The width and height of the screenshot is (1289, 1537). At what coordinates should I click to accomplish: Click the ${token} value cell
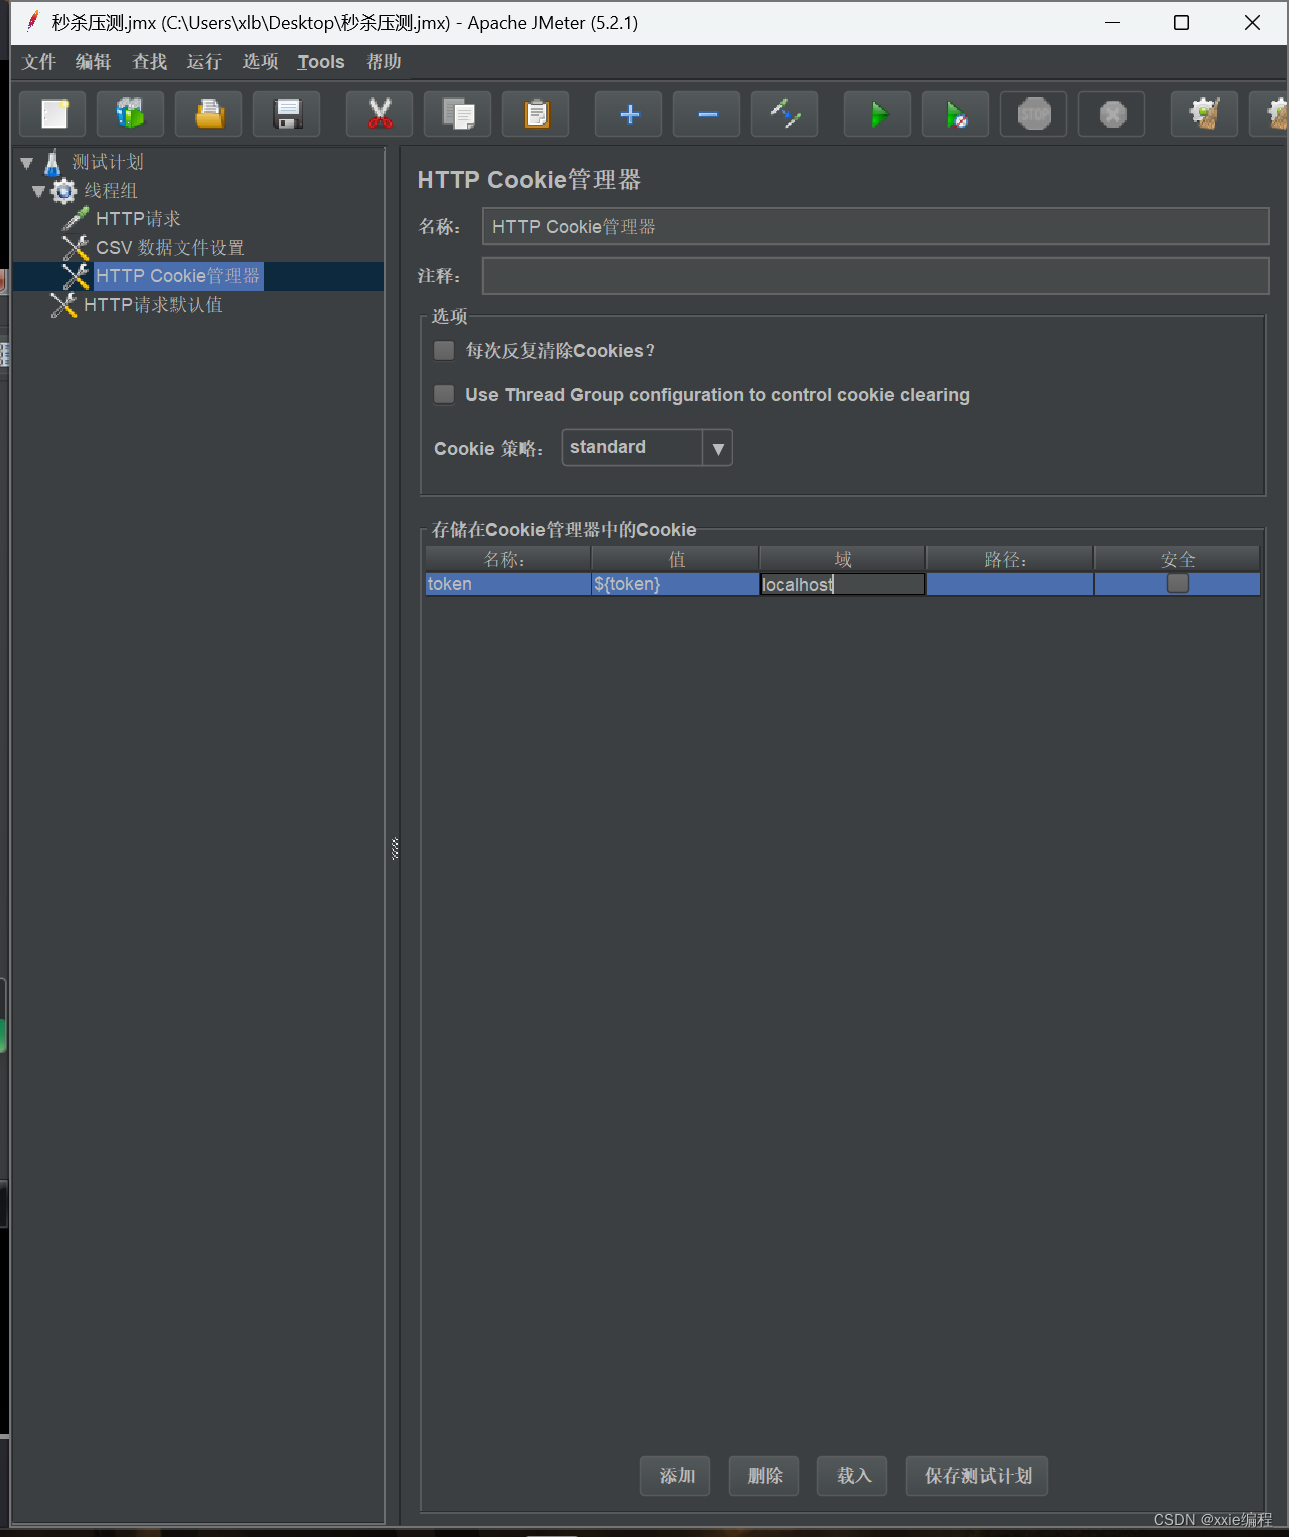click(675, 584)
